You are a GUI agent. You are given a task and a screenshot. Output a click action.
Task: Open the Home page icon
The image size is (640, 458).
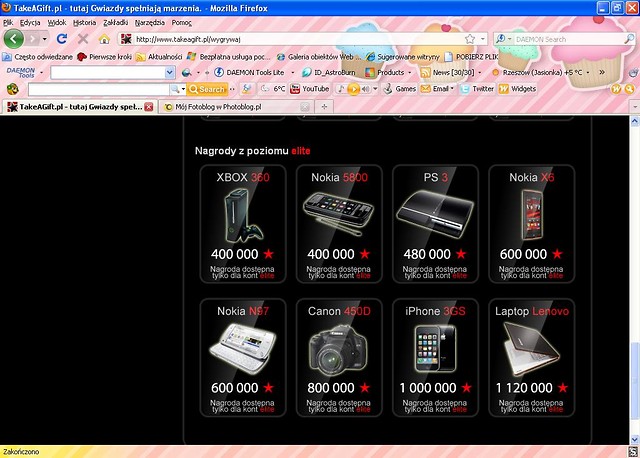tap(104, 39)
